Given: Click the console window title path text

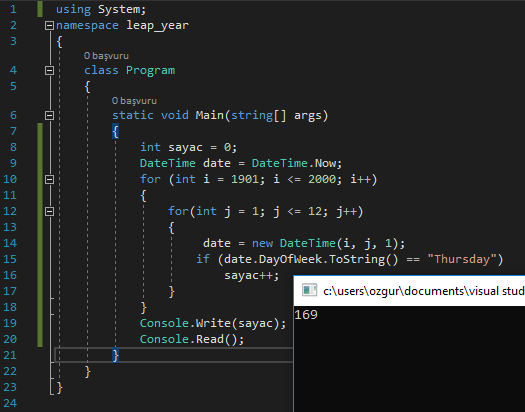Looking at the screenshot, I should pos(424,291).
